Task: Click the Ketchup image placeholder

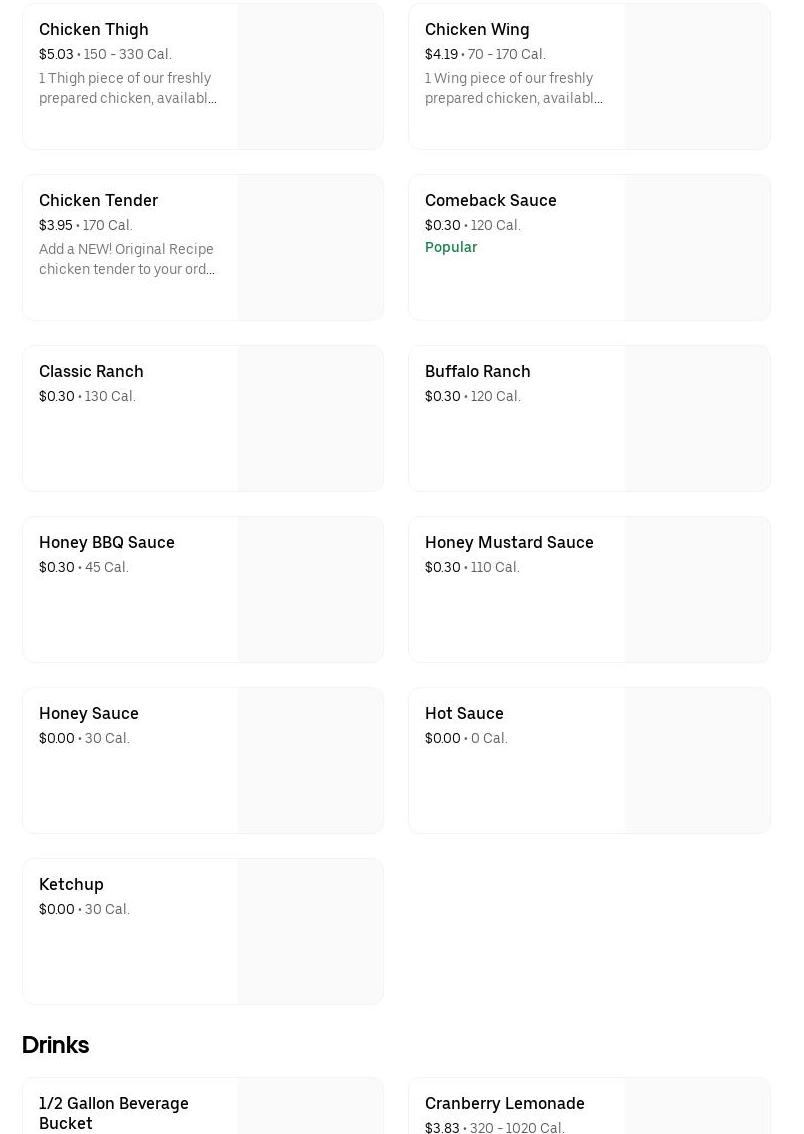Action: tap(310, 932)
